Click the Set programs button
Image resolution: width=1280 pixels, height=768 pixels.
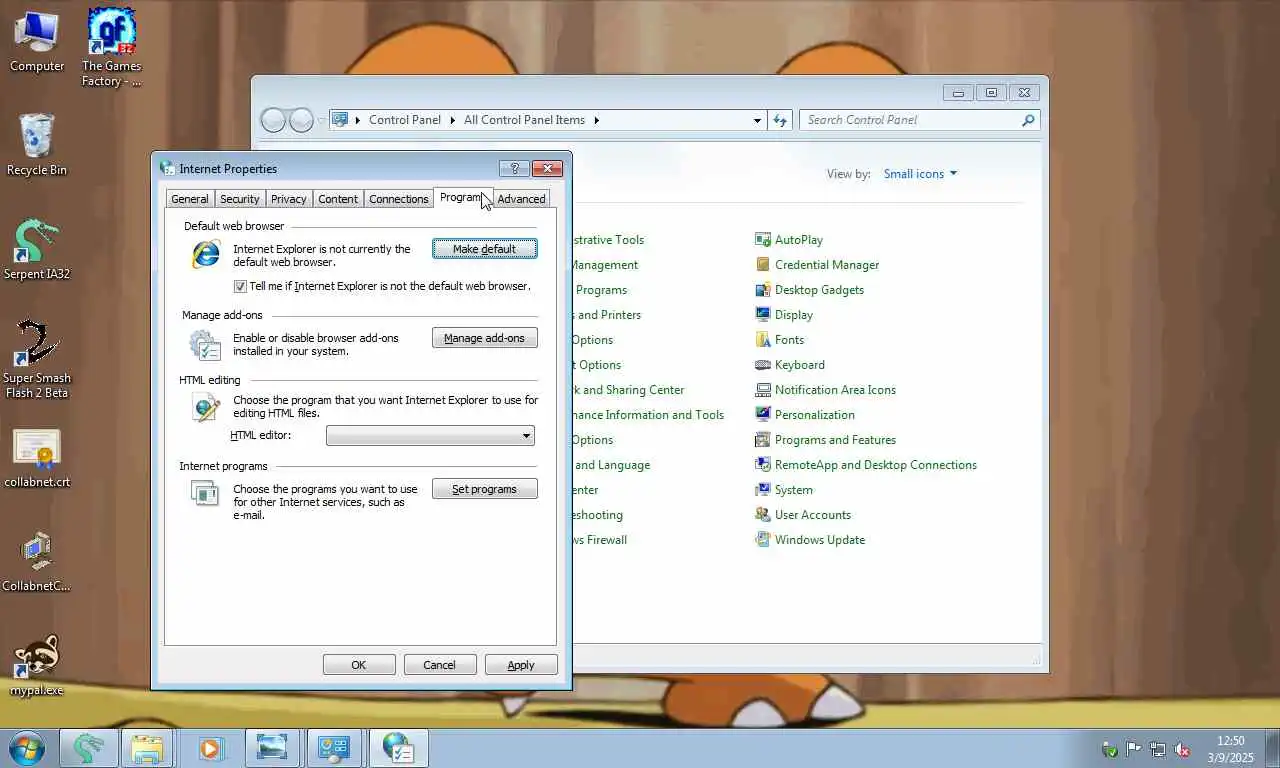[x=485, y=489]
